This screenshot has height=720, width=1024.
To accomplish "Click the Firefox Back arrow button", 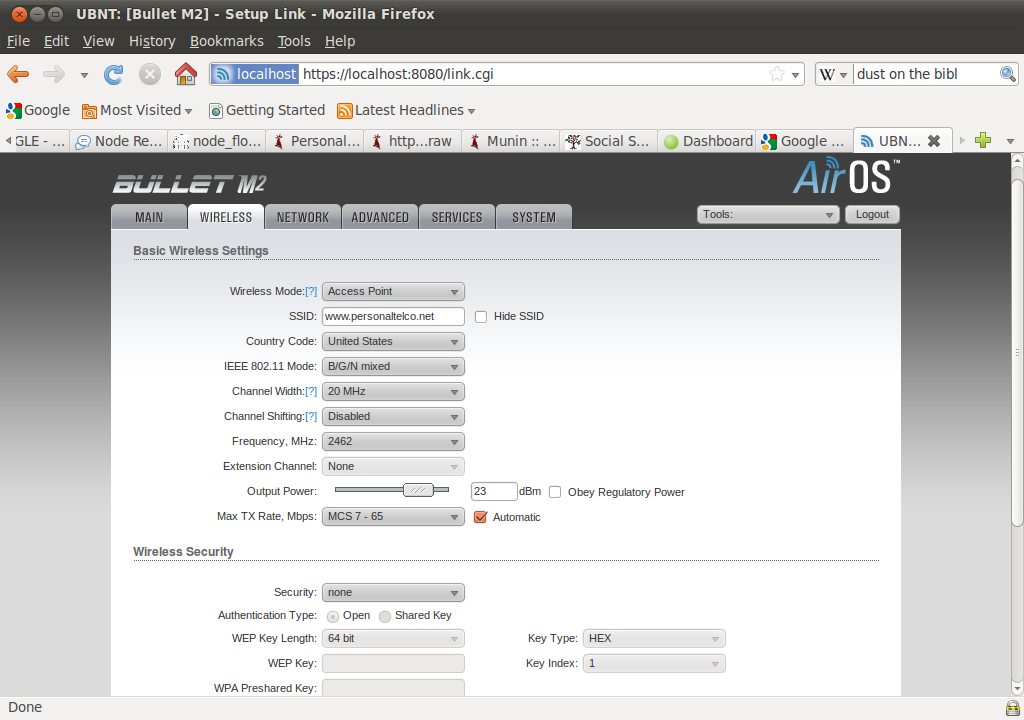I will pyautogui.click(x=18, y=74).
